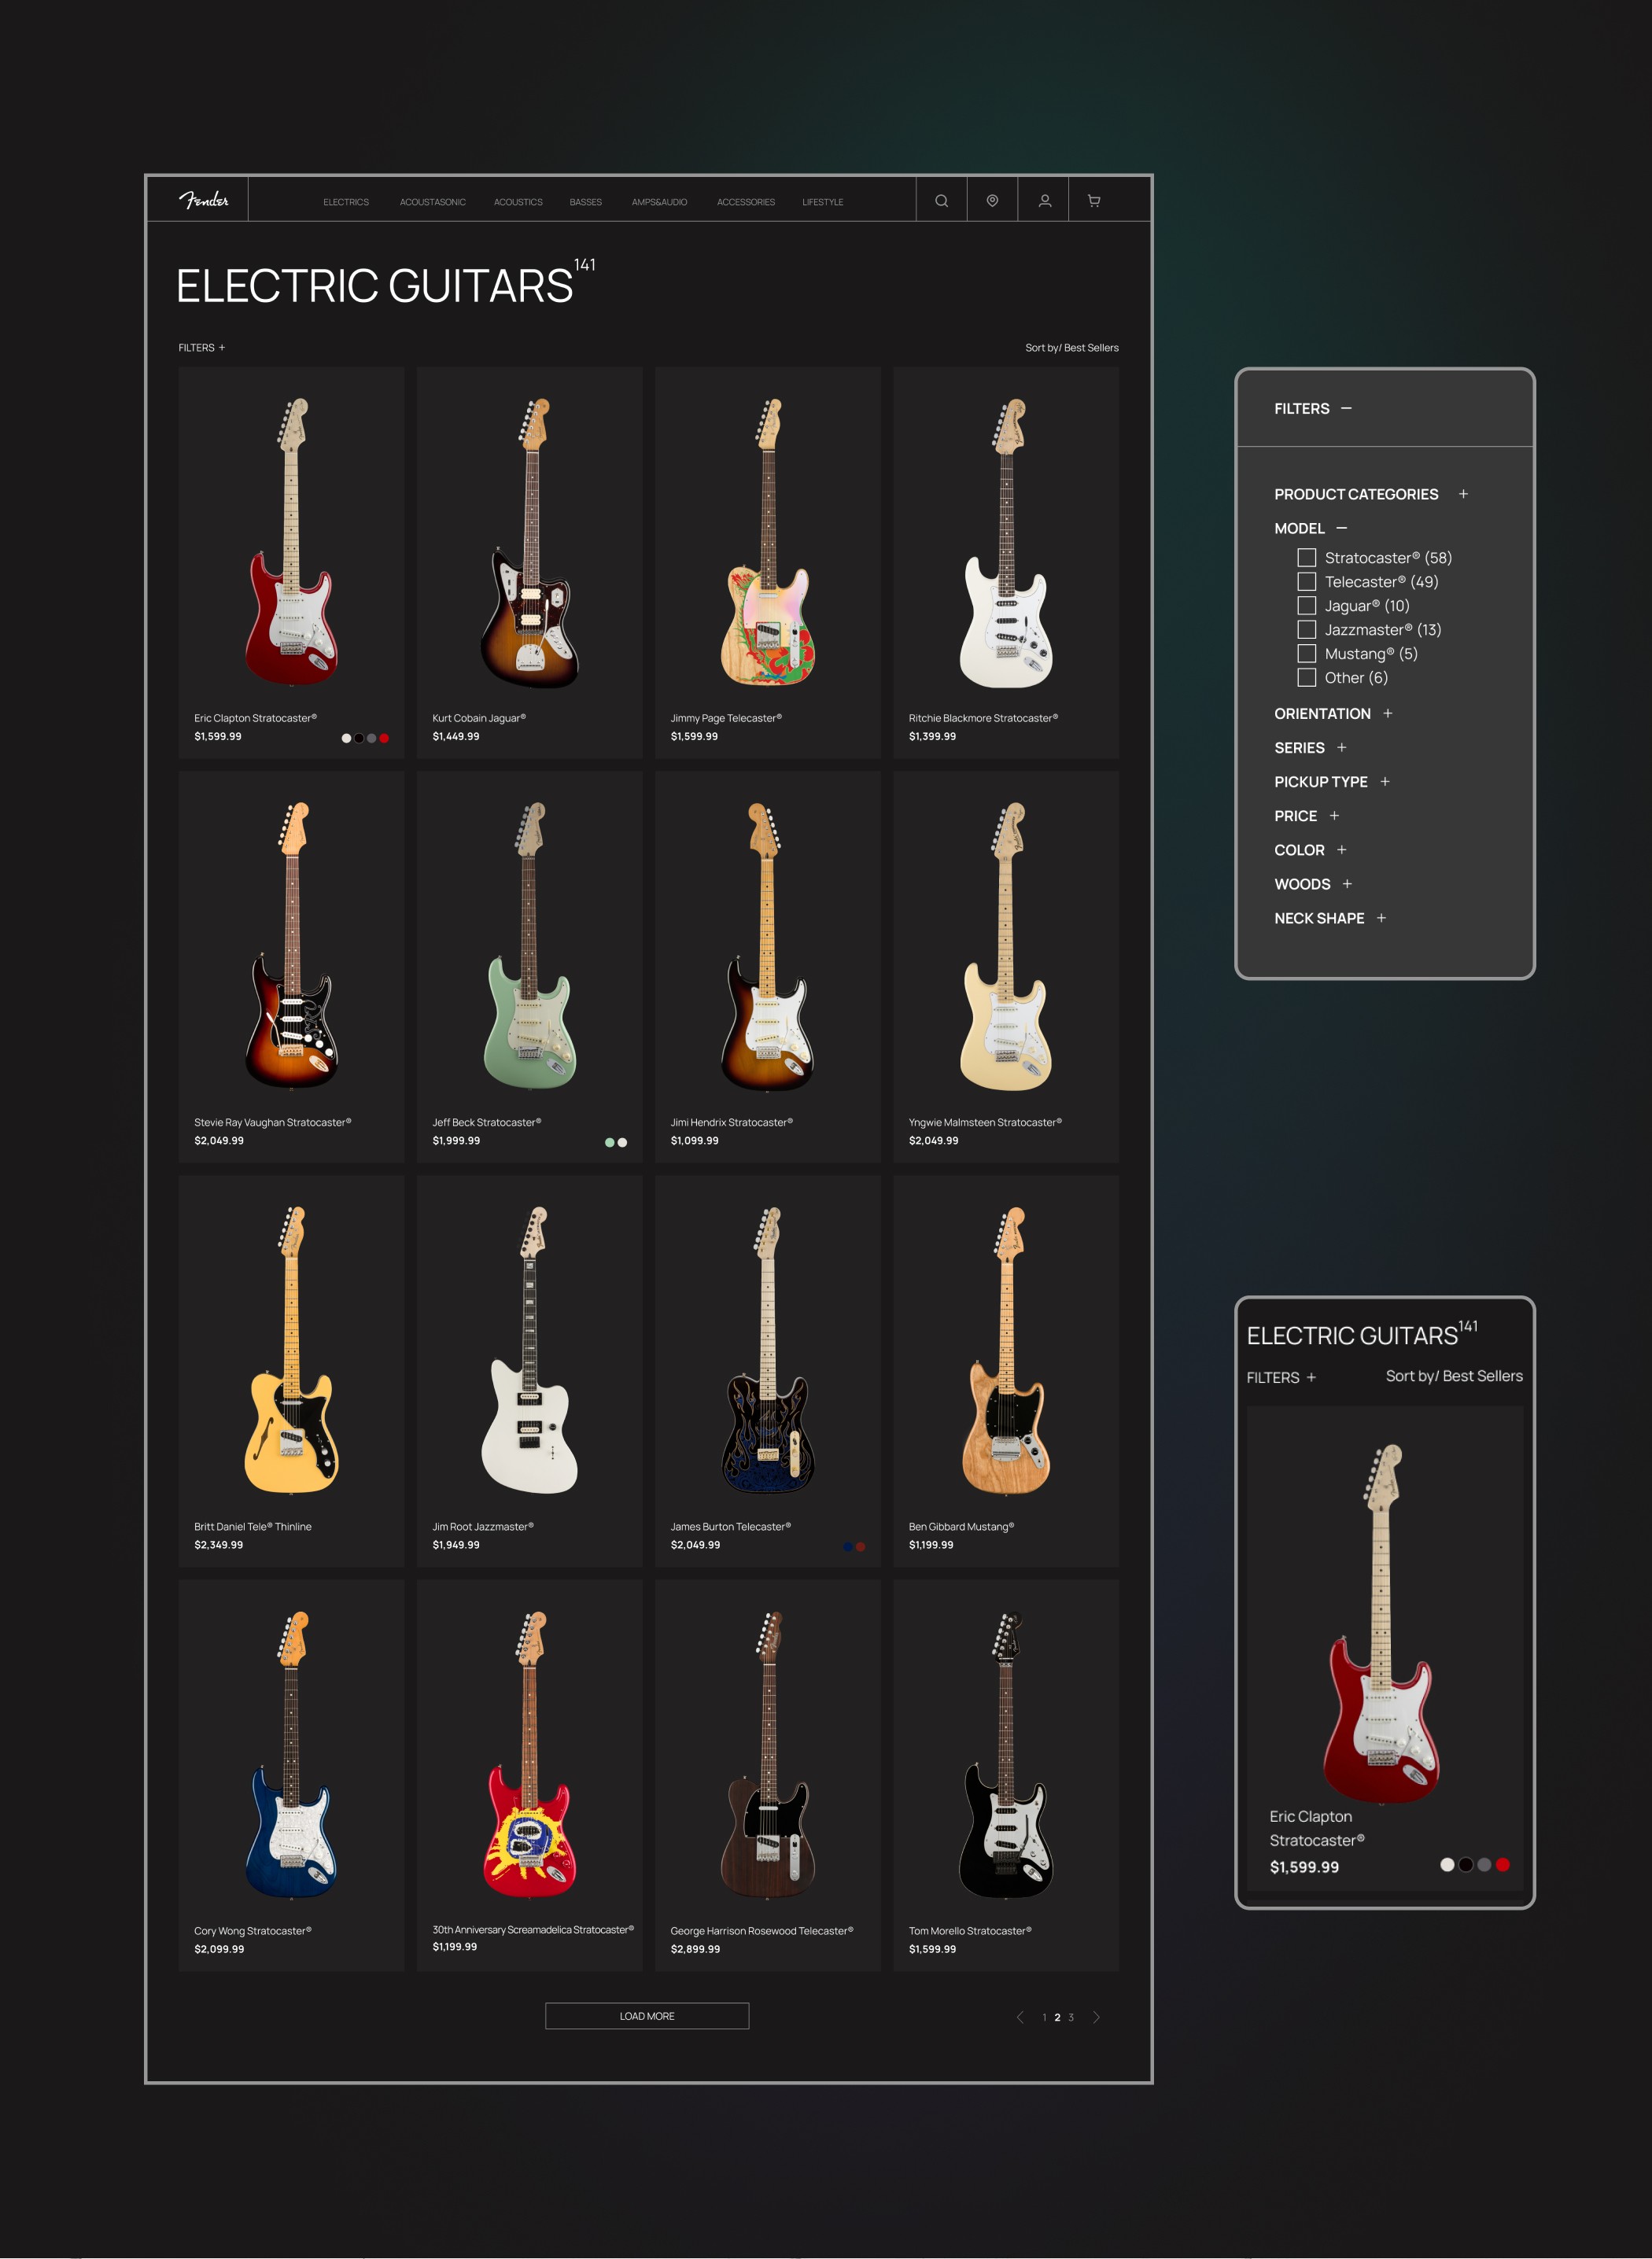Image resolution: width=1652 pixels, height=2259 pixels.
Task: Check the Telecaster (49) checkbox
Action: 1306,581
